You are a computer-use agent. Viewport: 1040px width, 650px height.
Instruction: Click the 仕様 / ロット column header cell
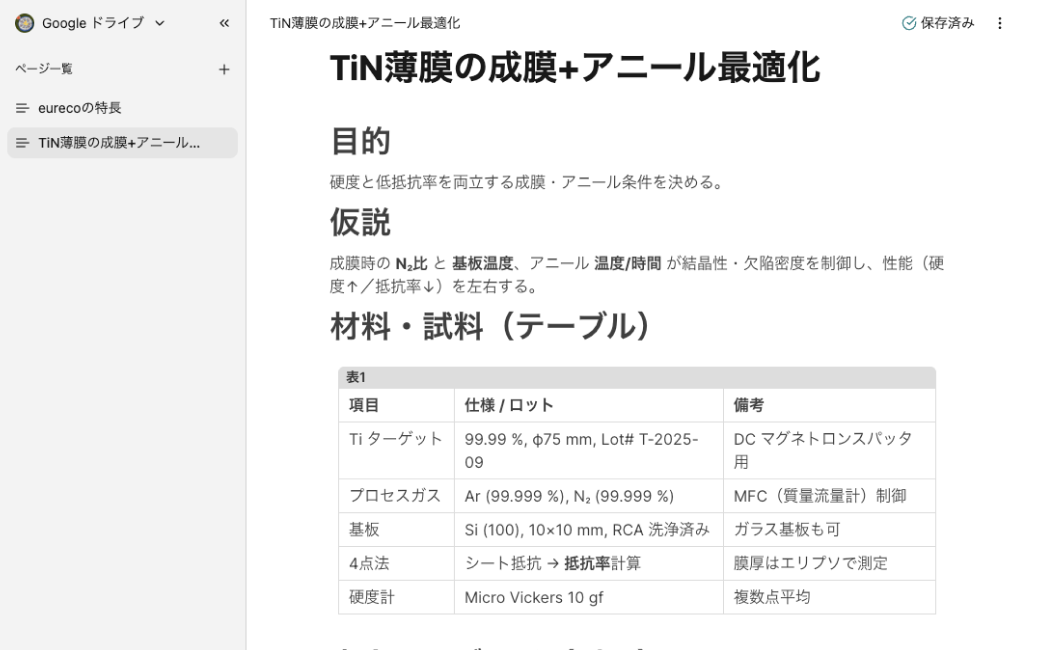509,405
